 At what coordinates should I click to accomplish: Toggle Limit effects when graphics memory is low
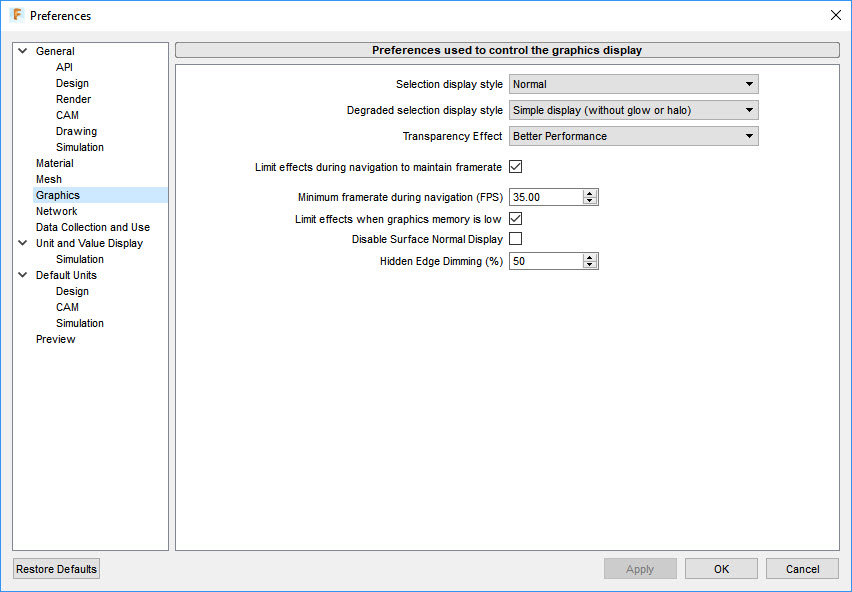[516, 219]
